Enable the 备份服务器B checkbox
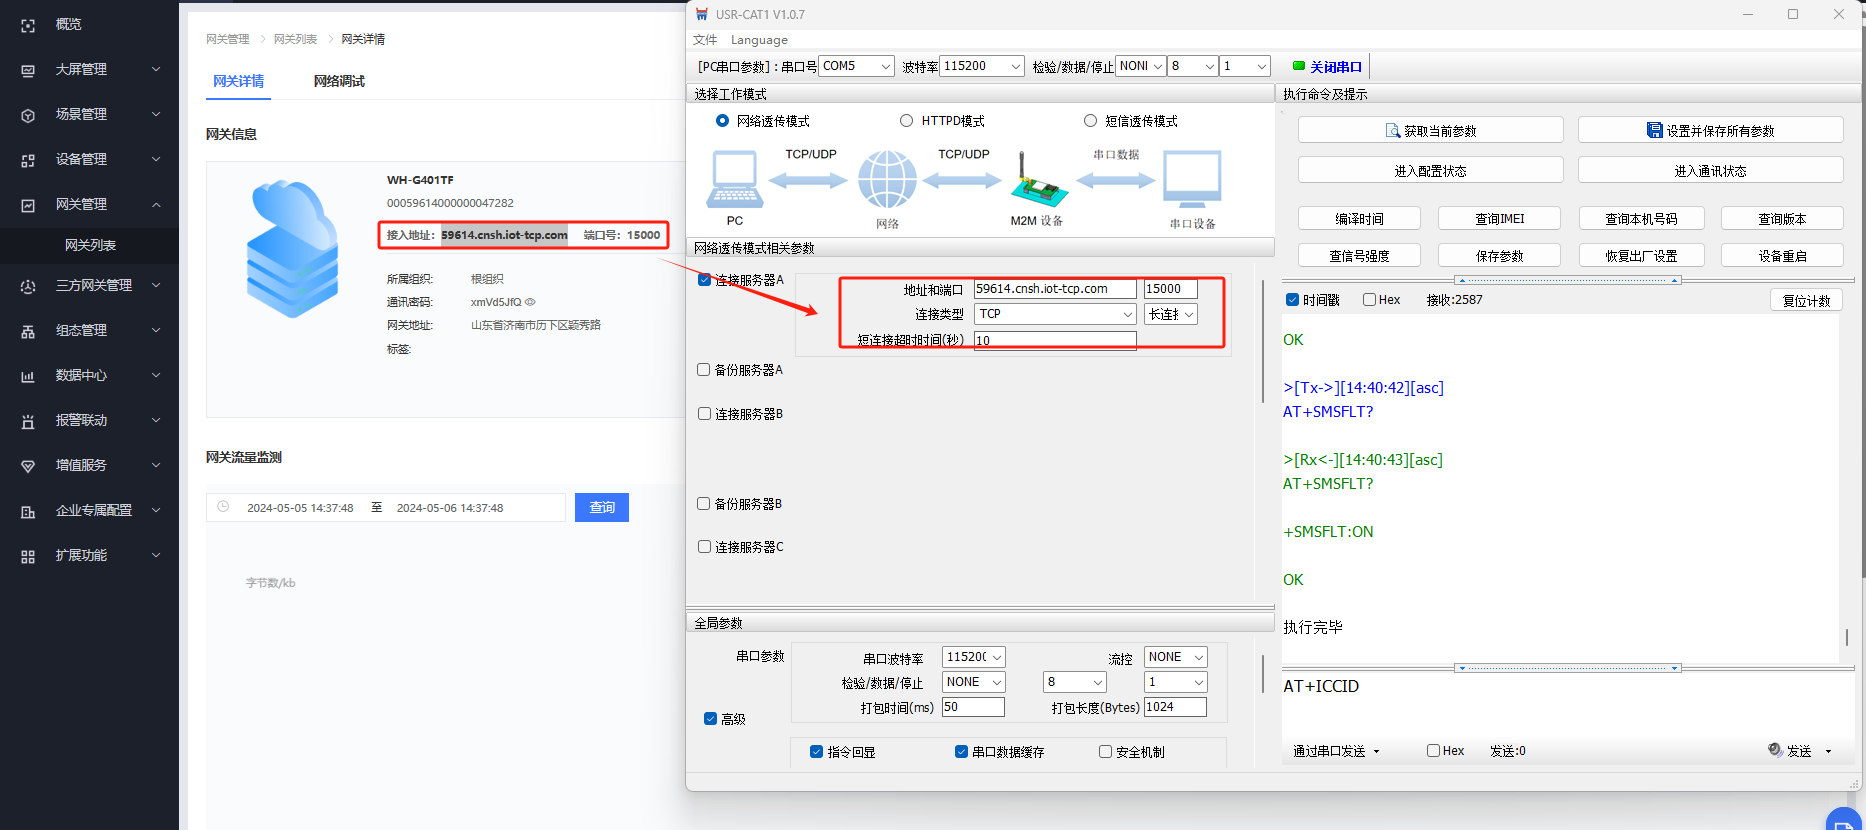Screen dimensions: 1866x830 pyautogui.click(x=704, y=504)
